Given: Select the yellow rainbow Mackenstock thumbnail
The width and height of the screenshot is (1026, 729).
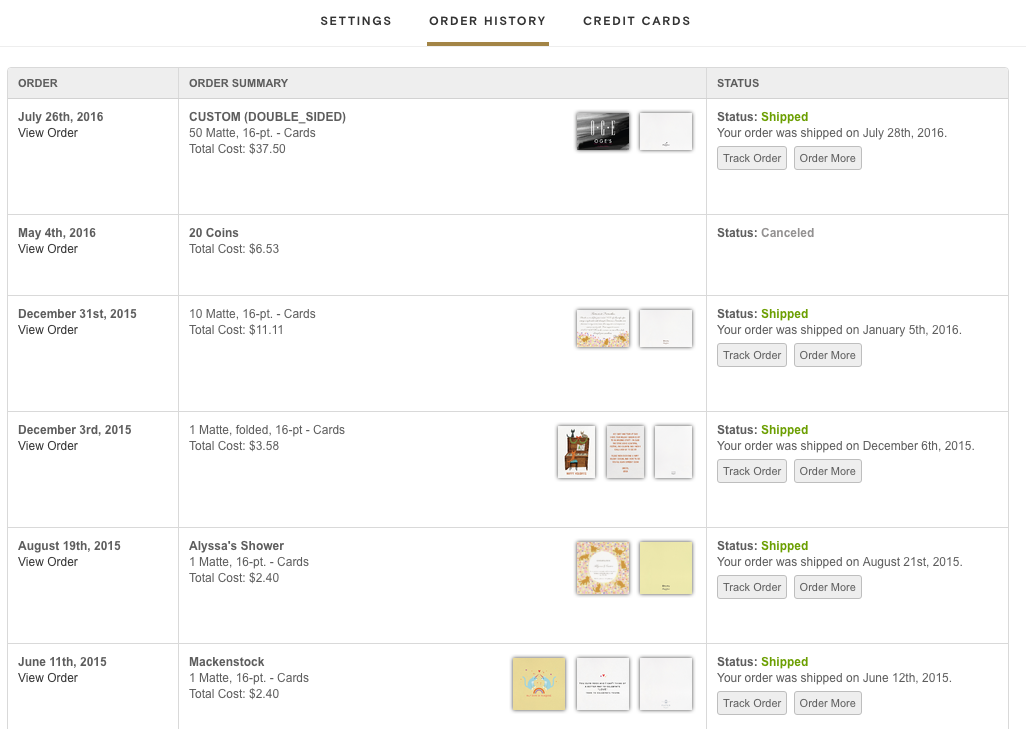Looking at the screenshot, I should pyautogui.click(x=539, y=684).
